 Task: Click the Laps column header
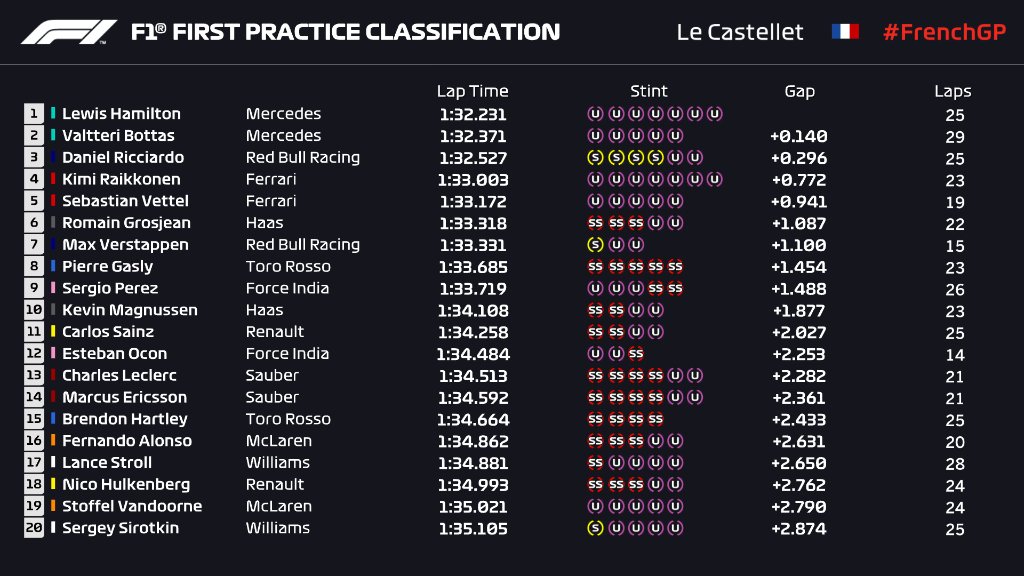[952, 91]
